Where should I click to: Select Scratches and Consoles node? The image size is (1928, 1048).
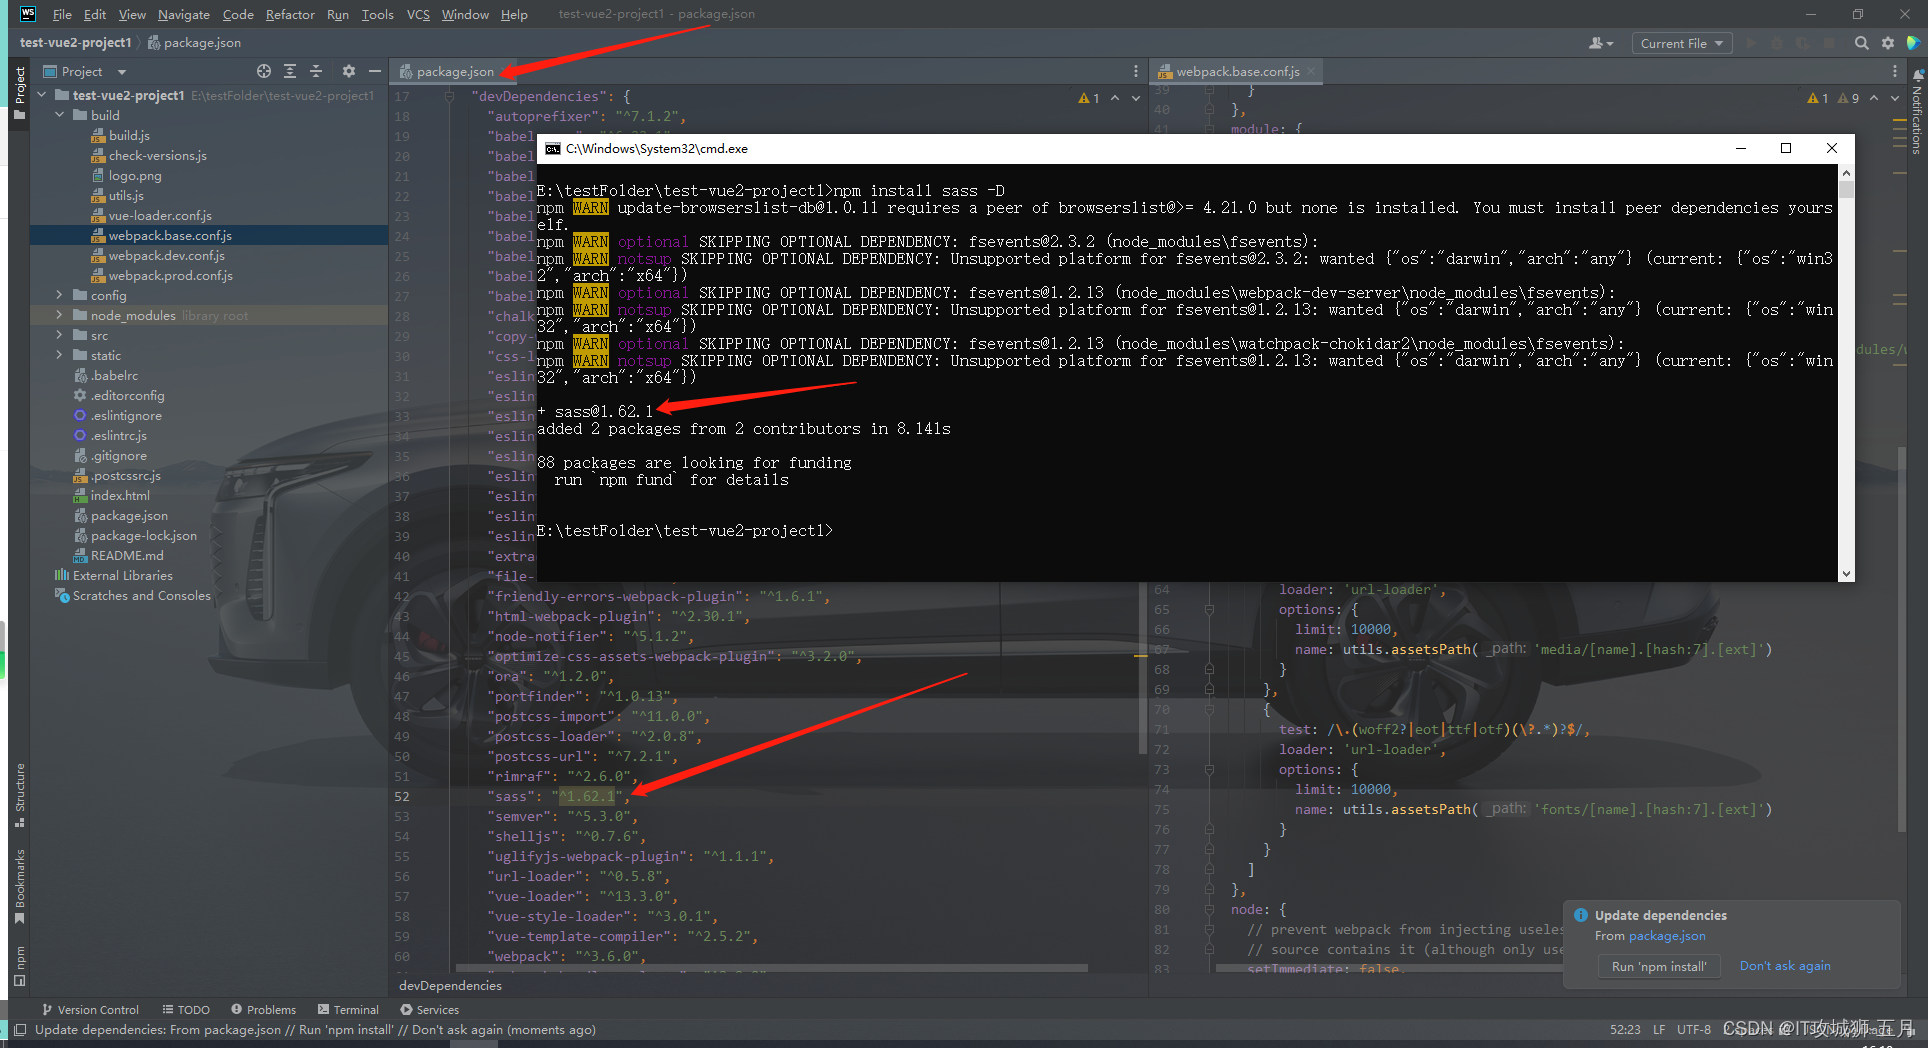coord(141,595)
